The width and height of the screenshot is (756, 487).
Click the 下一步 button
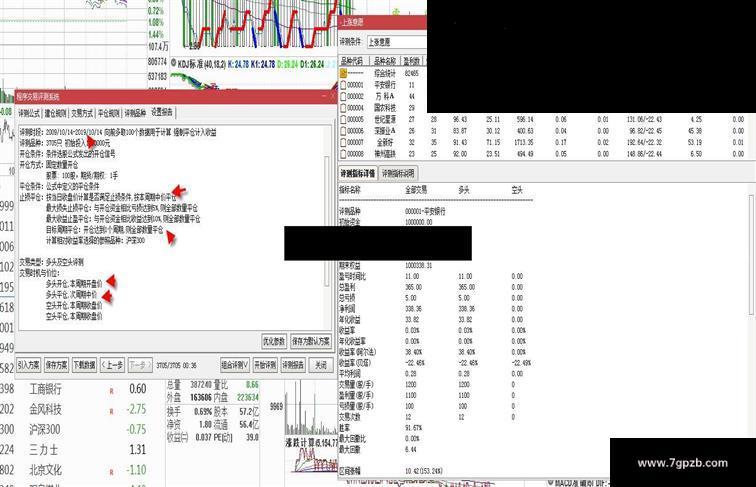tap(140, 365)
